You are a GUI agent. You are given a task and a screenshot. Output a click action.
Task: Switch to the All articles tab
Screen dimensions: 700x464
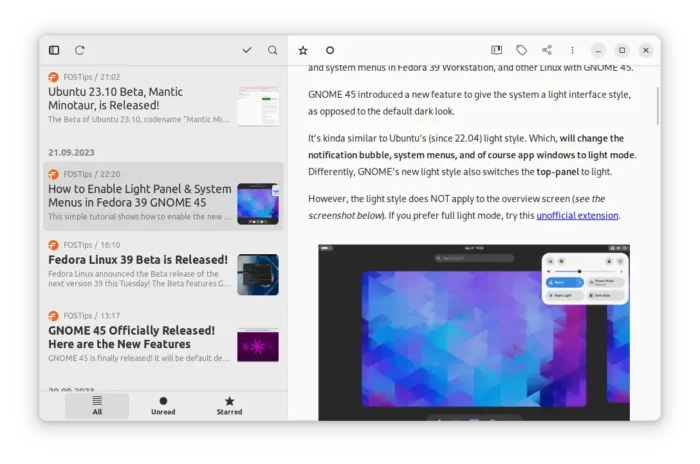click(x=97, y=405)
